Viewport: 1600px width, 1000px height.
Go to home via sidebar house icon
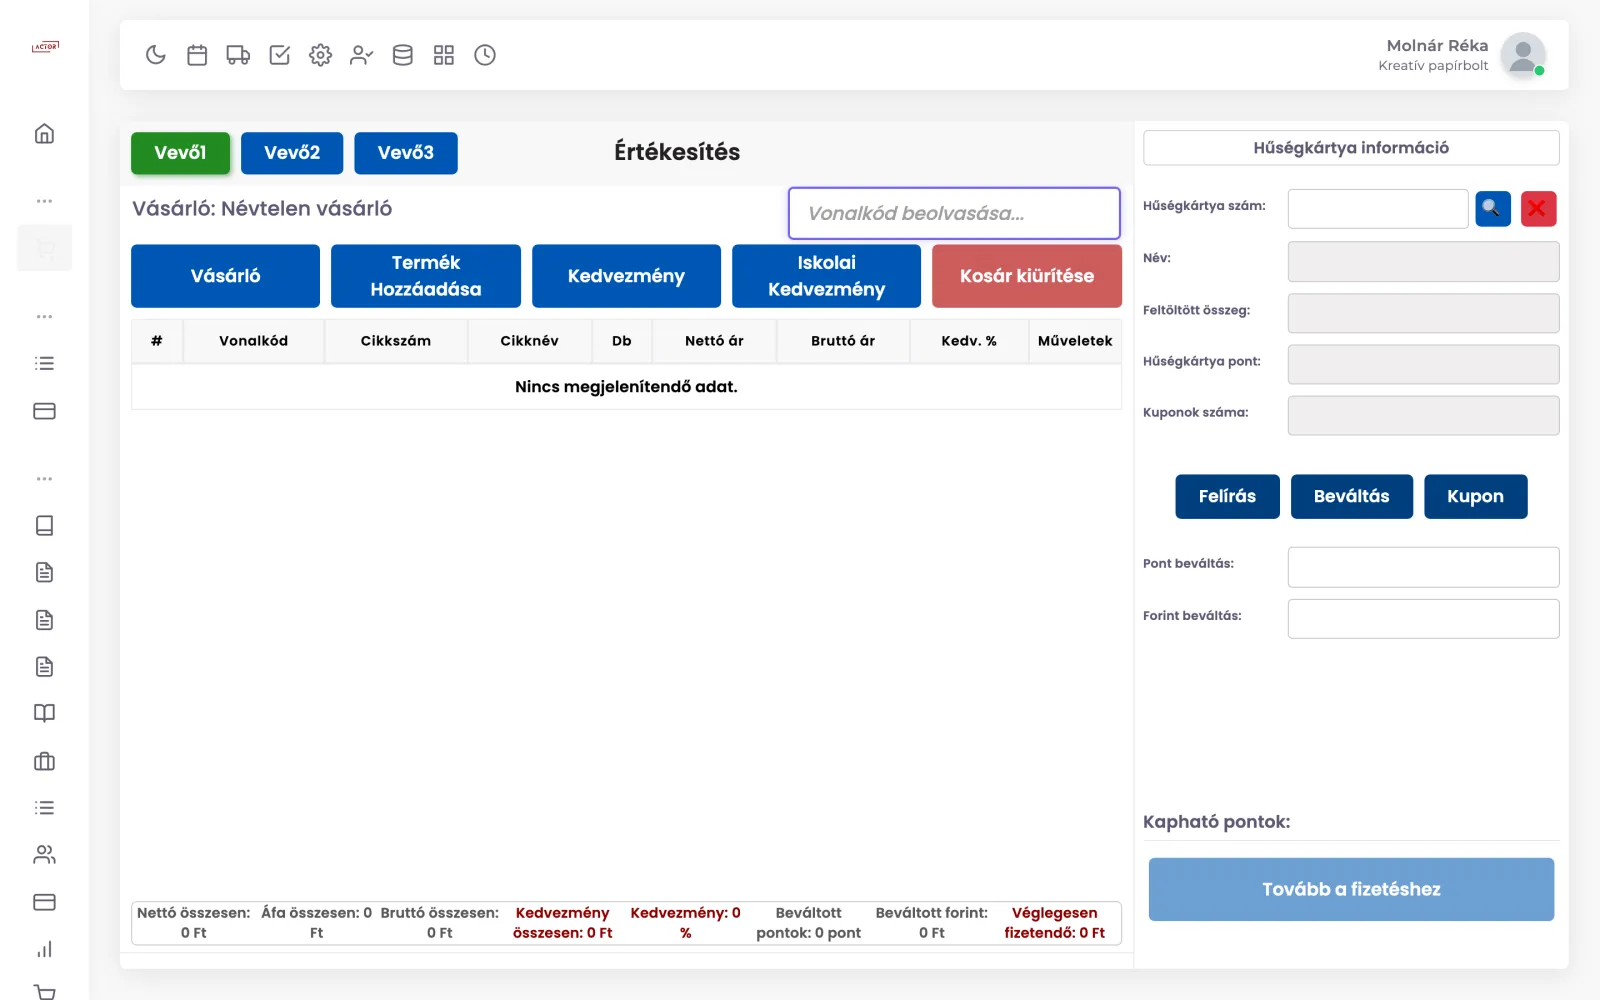pos(44,134)
